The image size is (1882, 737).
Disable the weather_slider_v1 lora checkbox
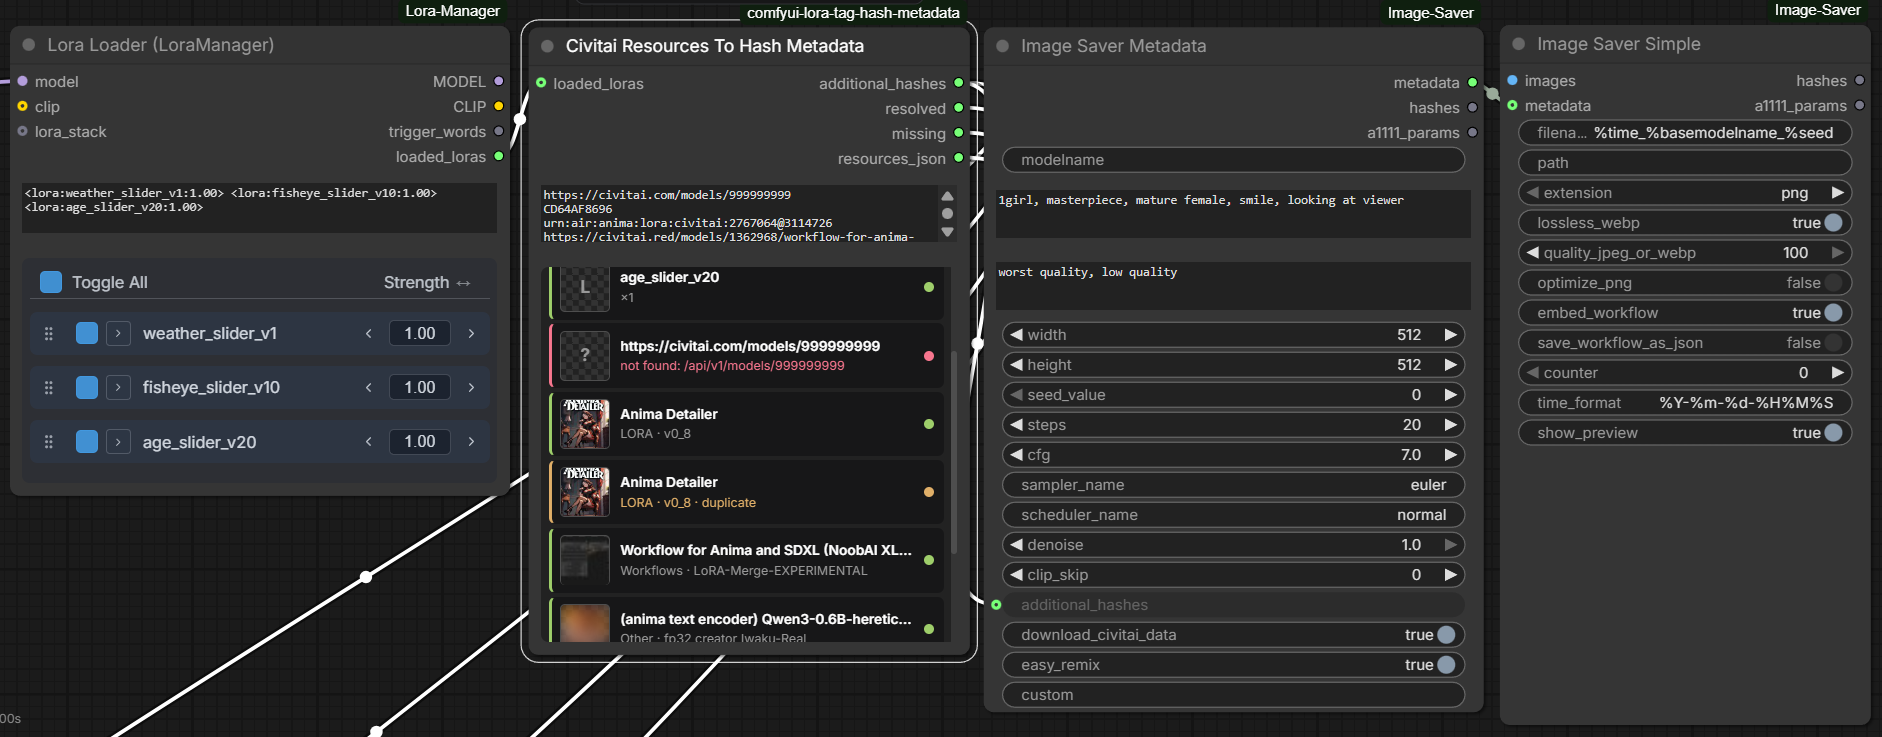click(87, 333)
